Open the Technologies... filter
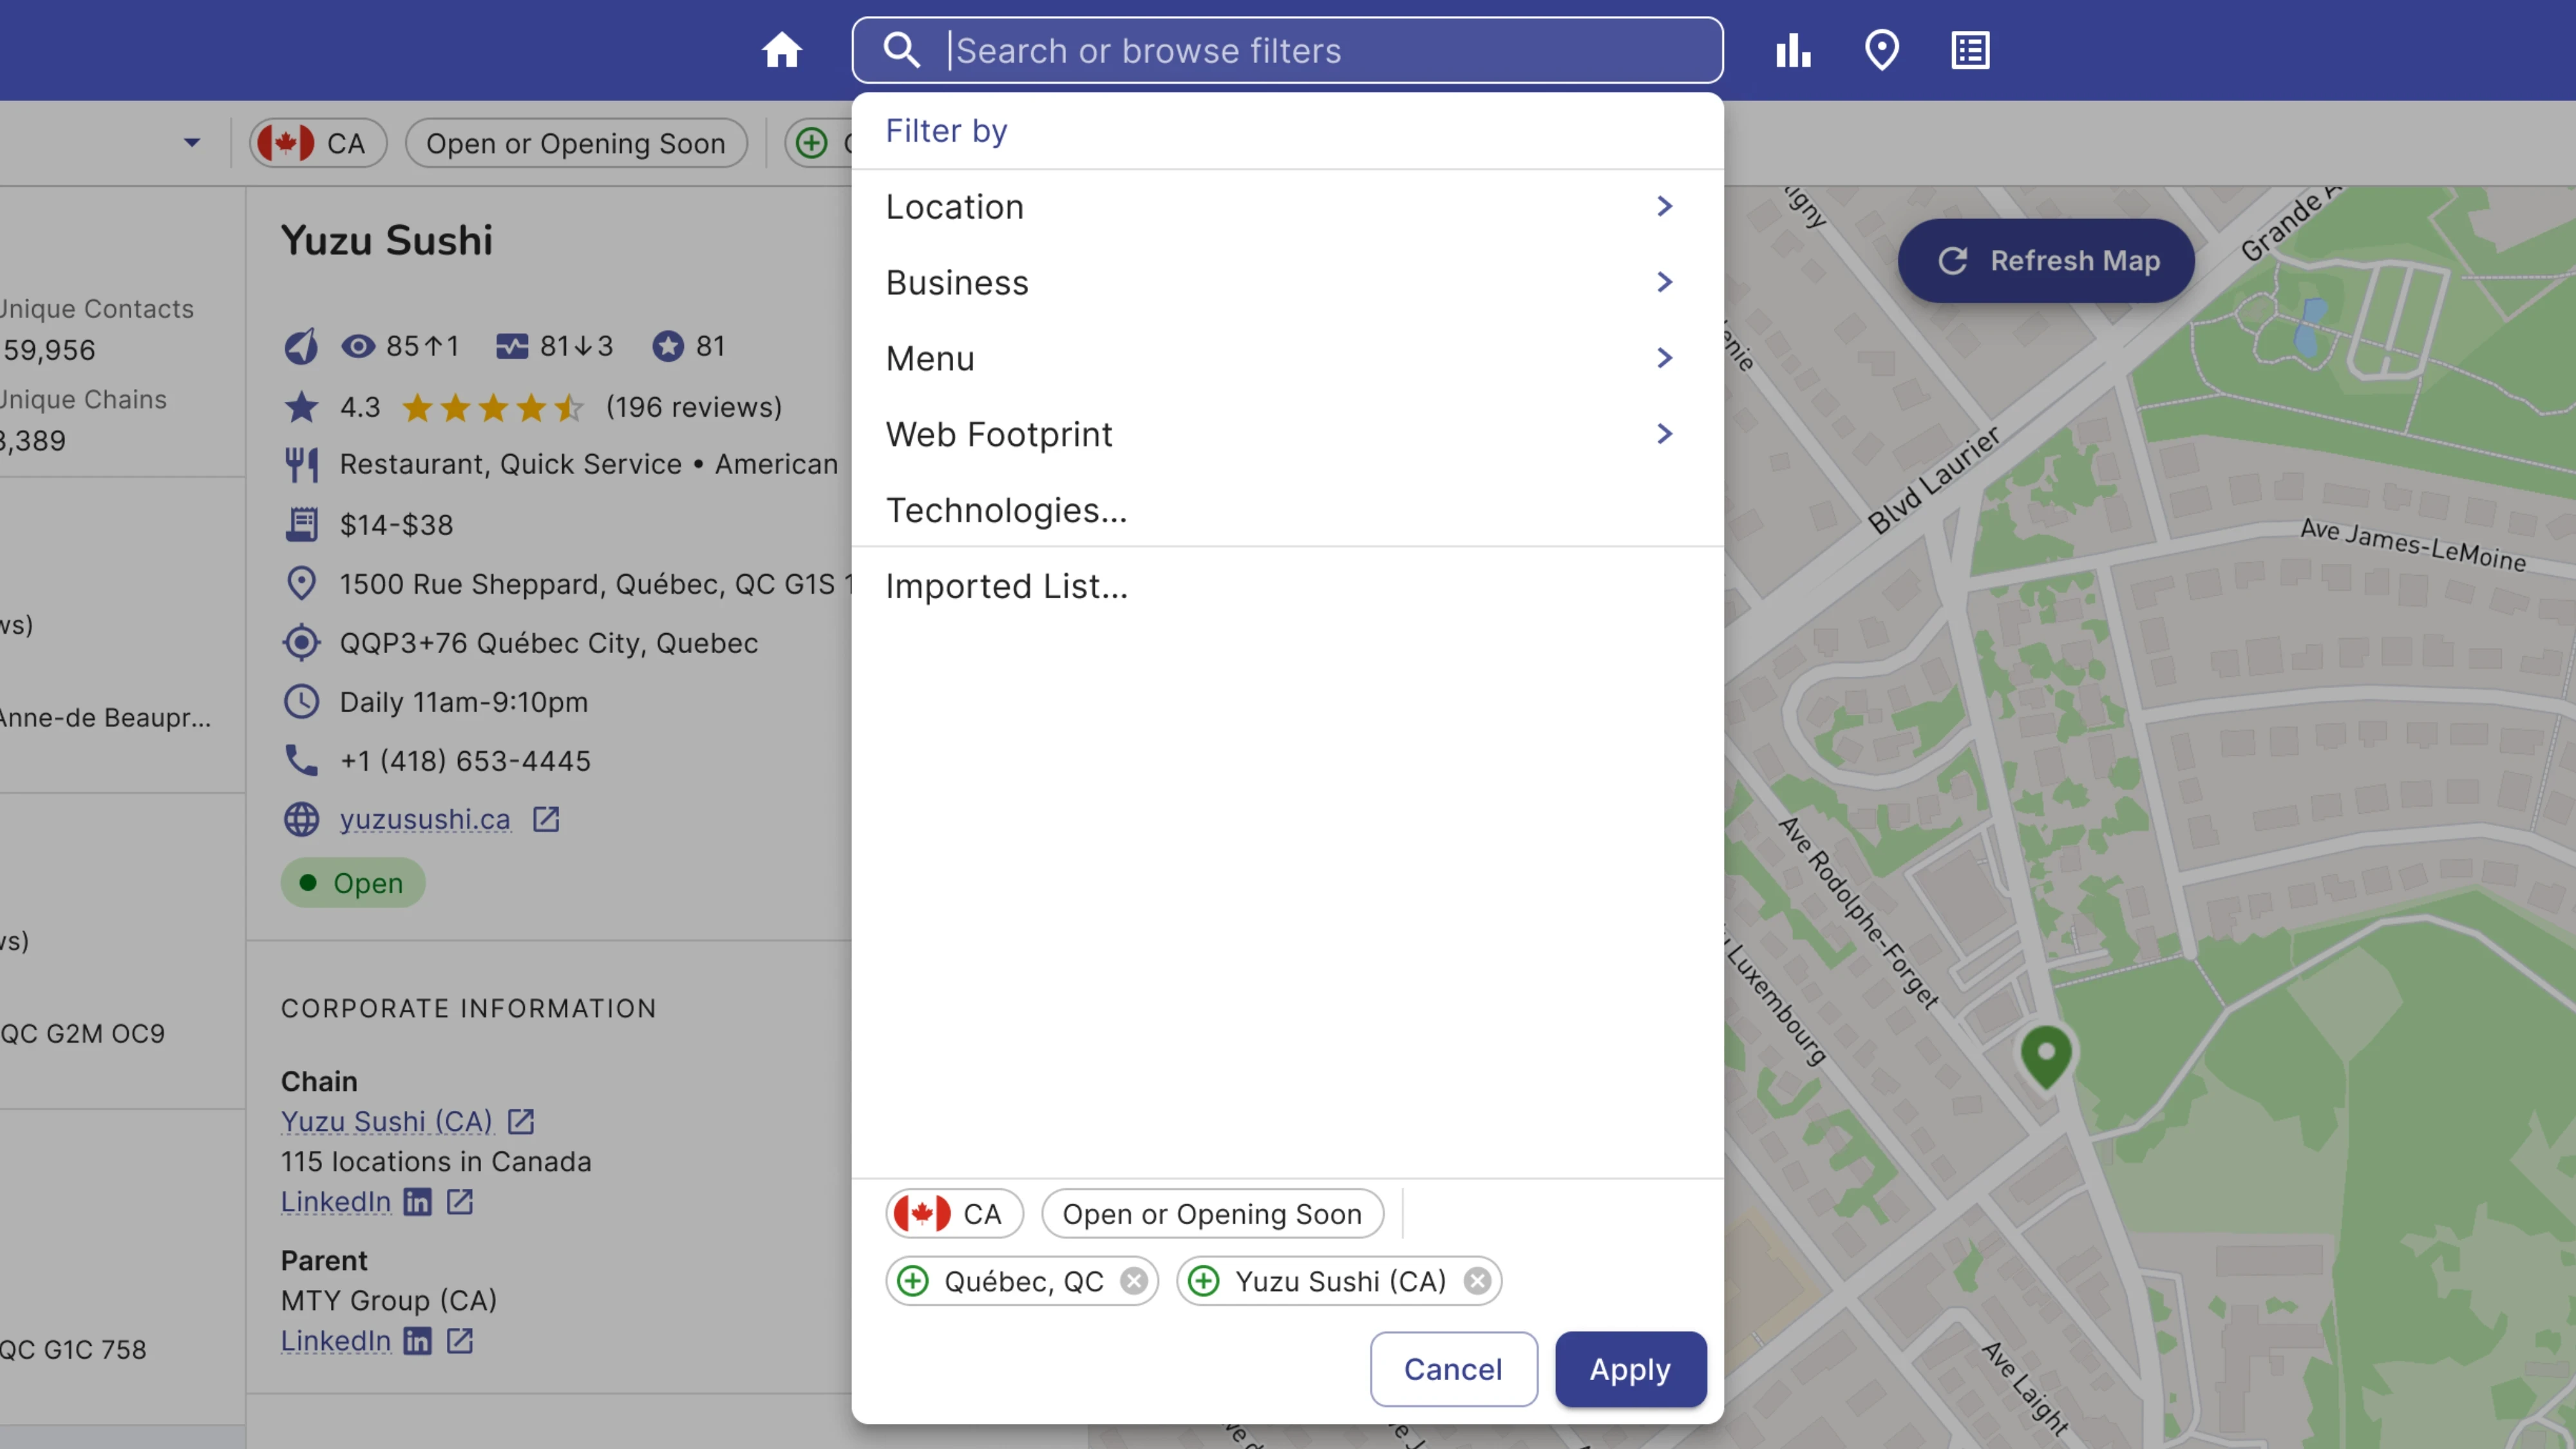The height and width of the screenshot is (1449, 2576). coord(1287,510)
